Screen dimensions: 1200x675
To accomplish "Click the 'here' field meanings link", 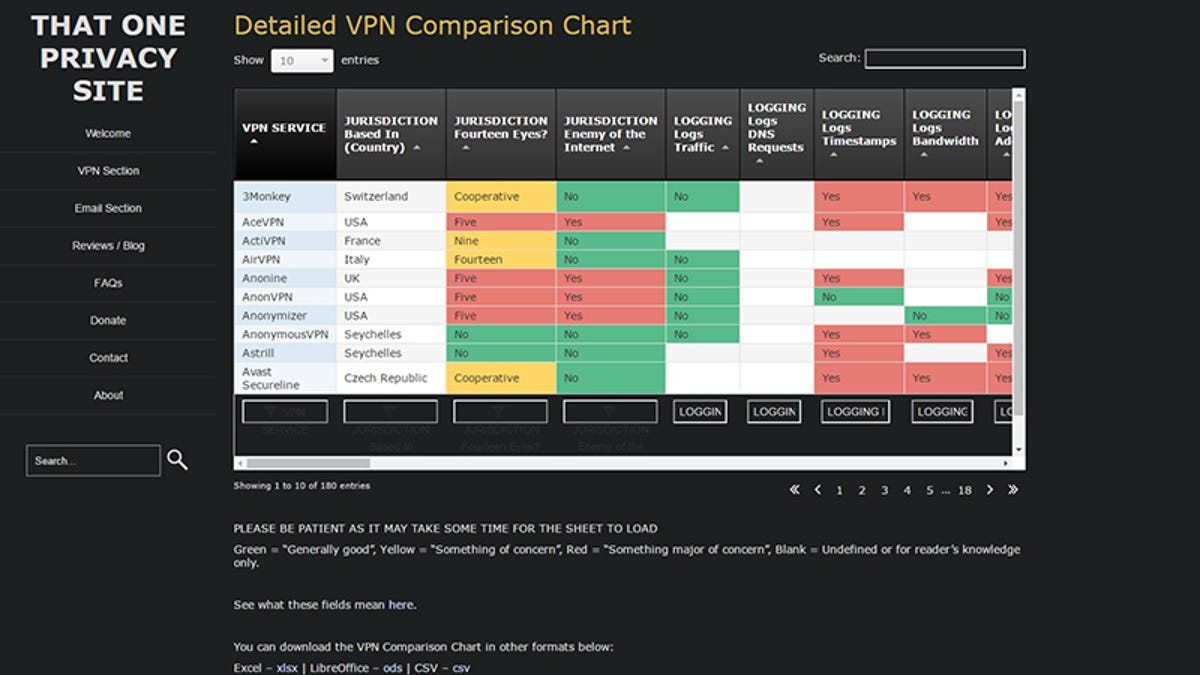I will [400, 605].
